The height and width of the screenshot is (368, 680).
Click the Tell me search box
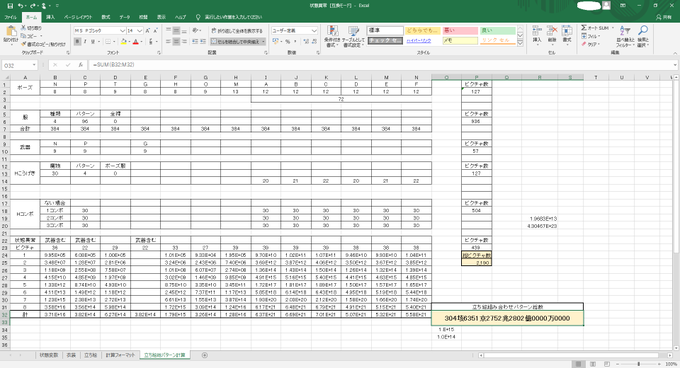230,17
